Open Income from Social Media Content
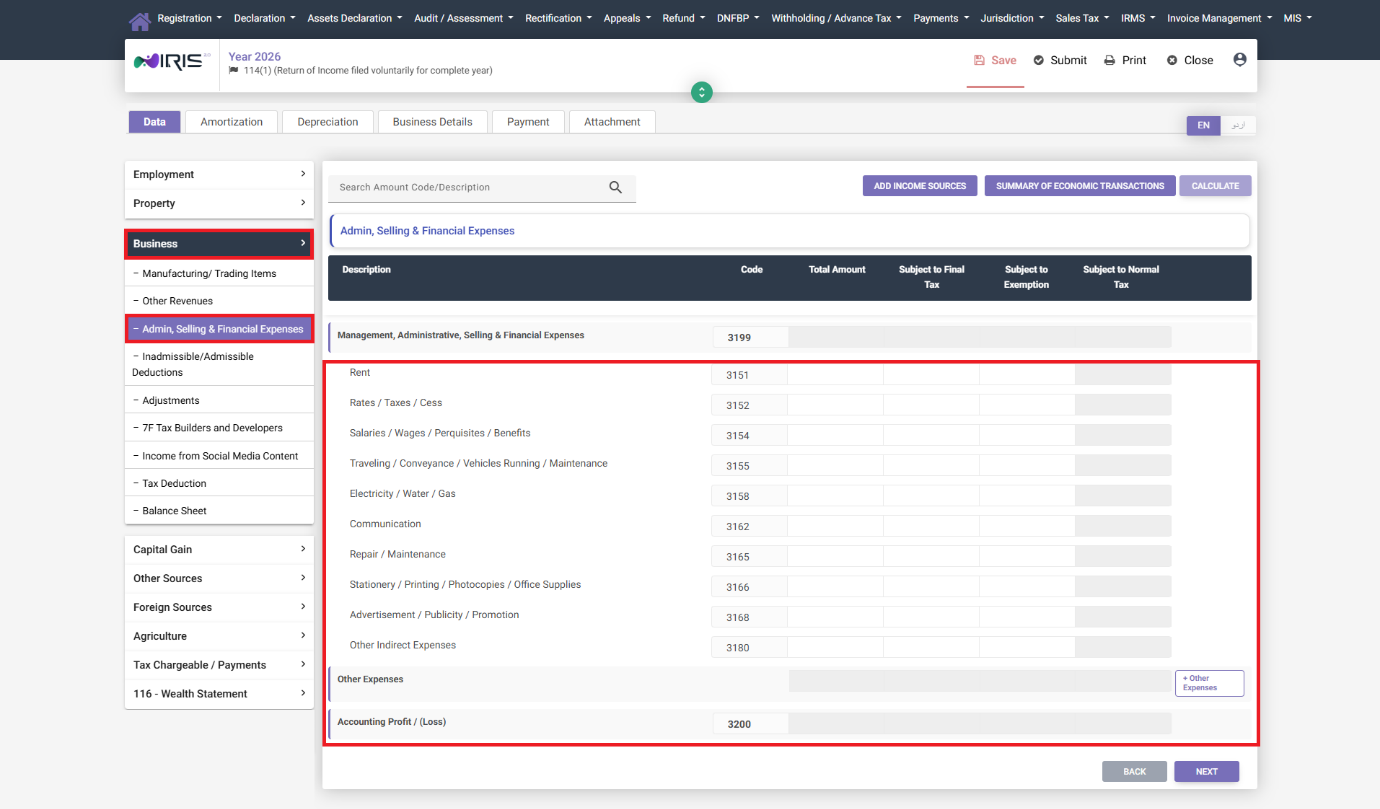The height and width of the screenshot is (809, 1380). tap(219, 456)
